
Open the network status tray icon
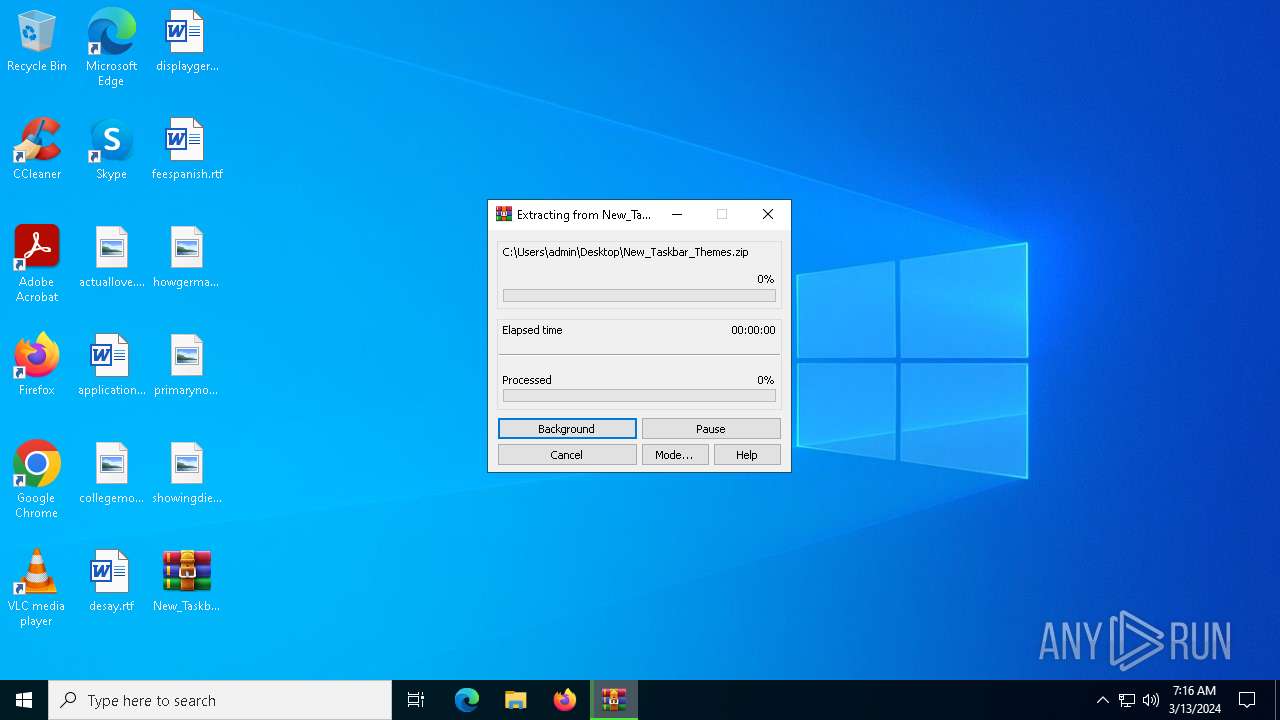coord(1127,700)
